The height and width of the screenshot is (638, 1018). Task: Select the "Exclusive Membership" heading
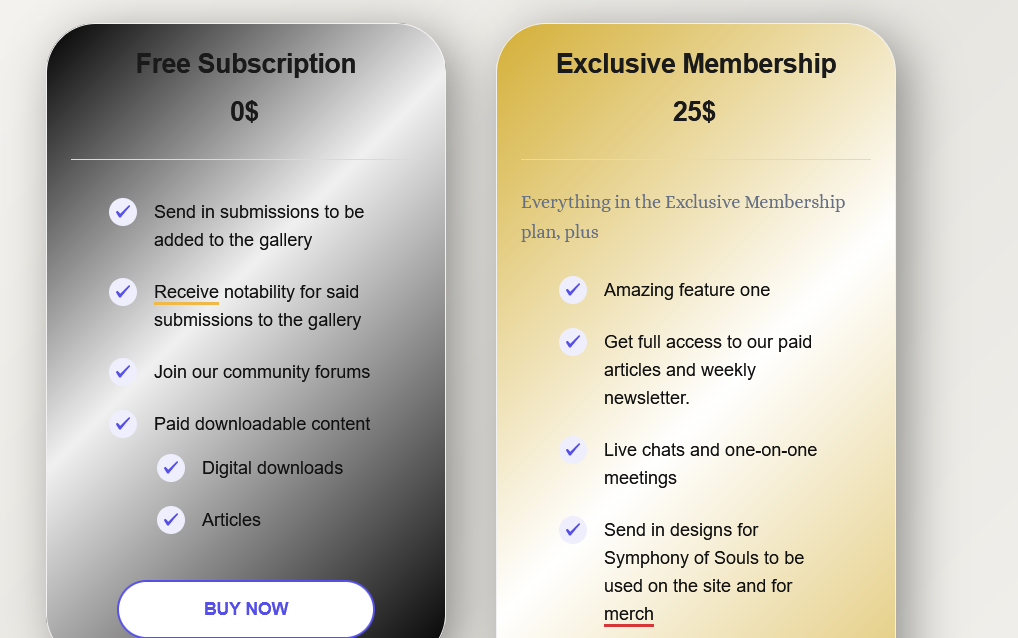point(696,64)
